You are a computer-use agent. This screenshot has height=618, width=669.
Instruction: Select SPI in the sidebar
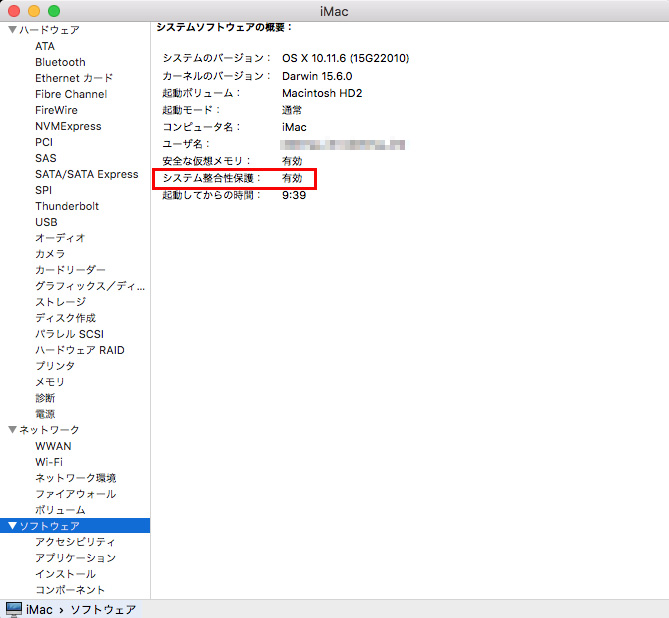44,190
